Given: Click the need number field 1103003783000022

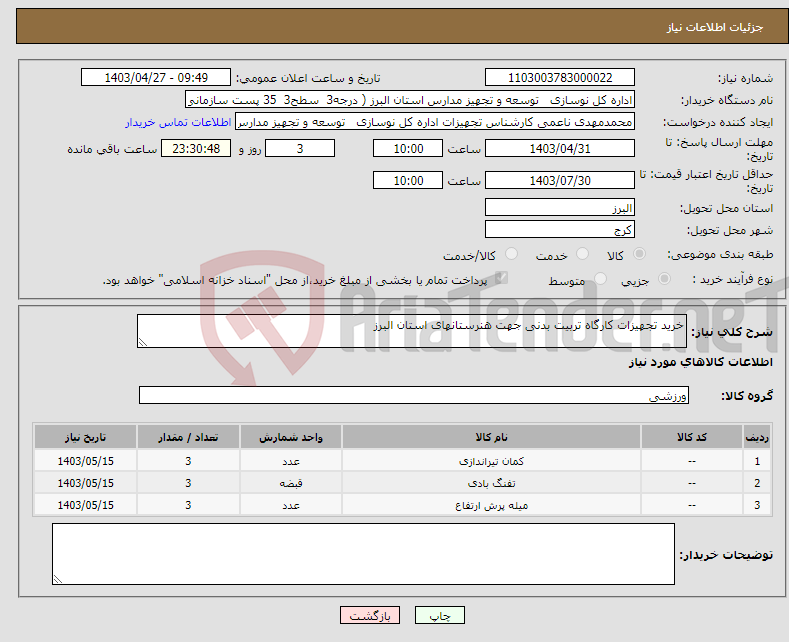Looking at the screenshot, I should tap(560, 77).
